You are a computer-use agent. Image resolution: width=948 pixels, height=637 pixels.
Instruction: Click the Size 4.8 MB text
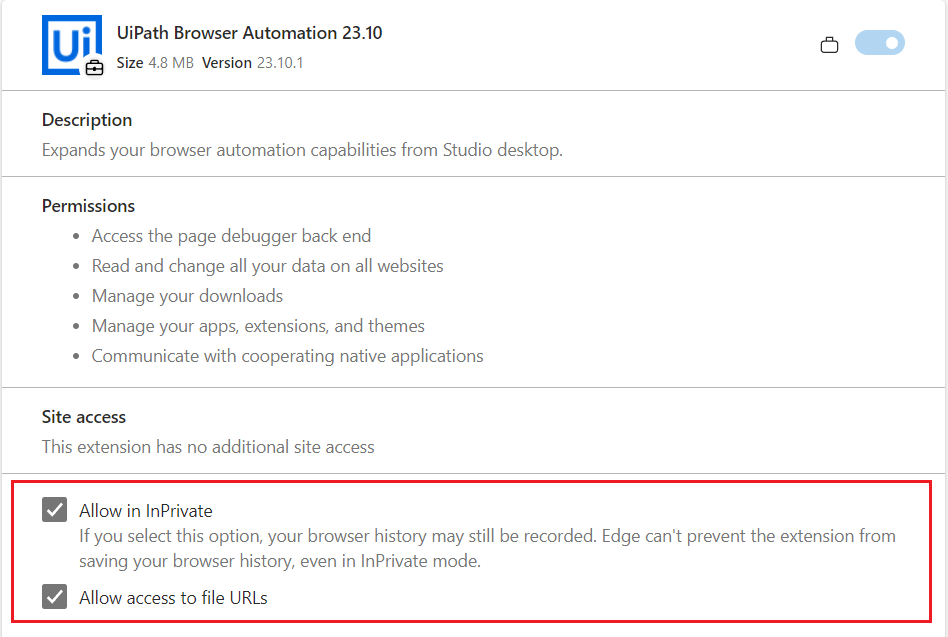(x=153, y=63)
